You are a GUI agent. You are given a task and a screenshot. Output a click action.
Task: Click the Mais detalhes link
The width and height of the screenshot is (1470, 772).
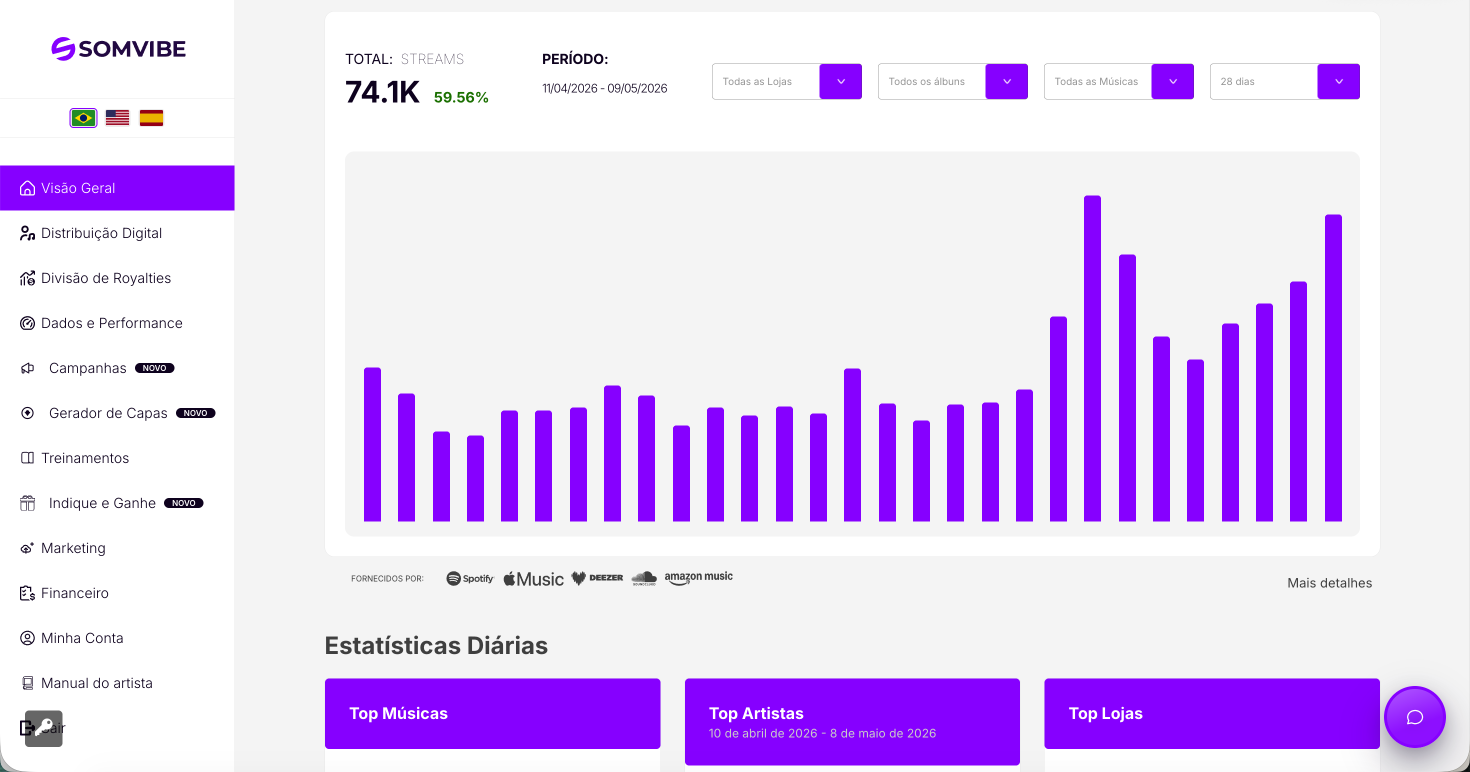[1329, 583]
